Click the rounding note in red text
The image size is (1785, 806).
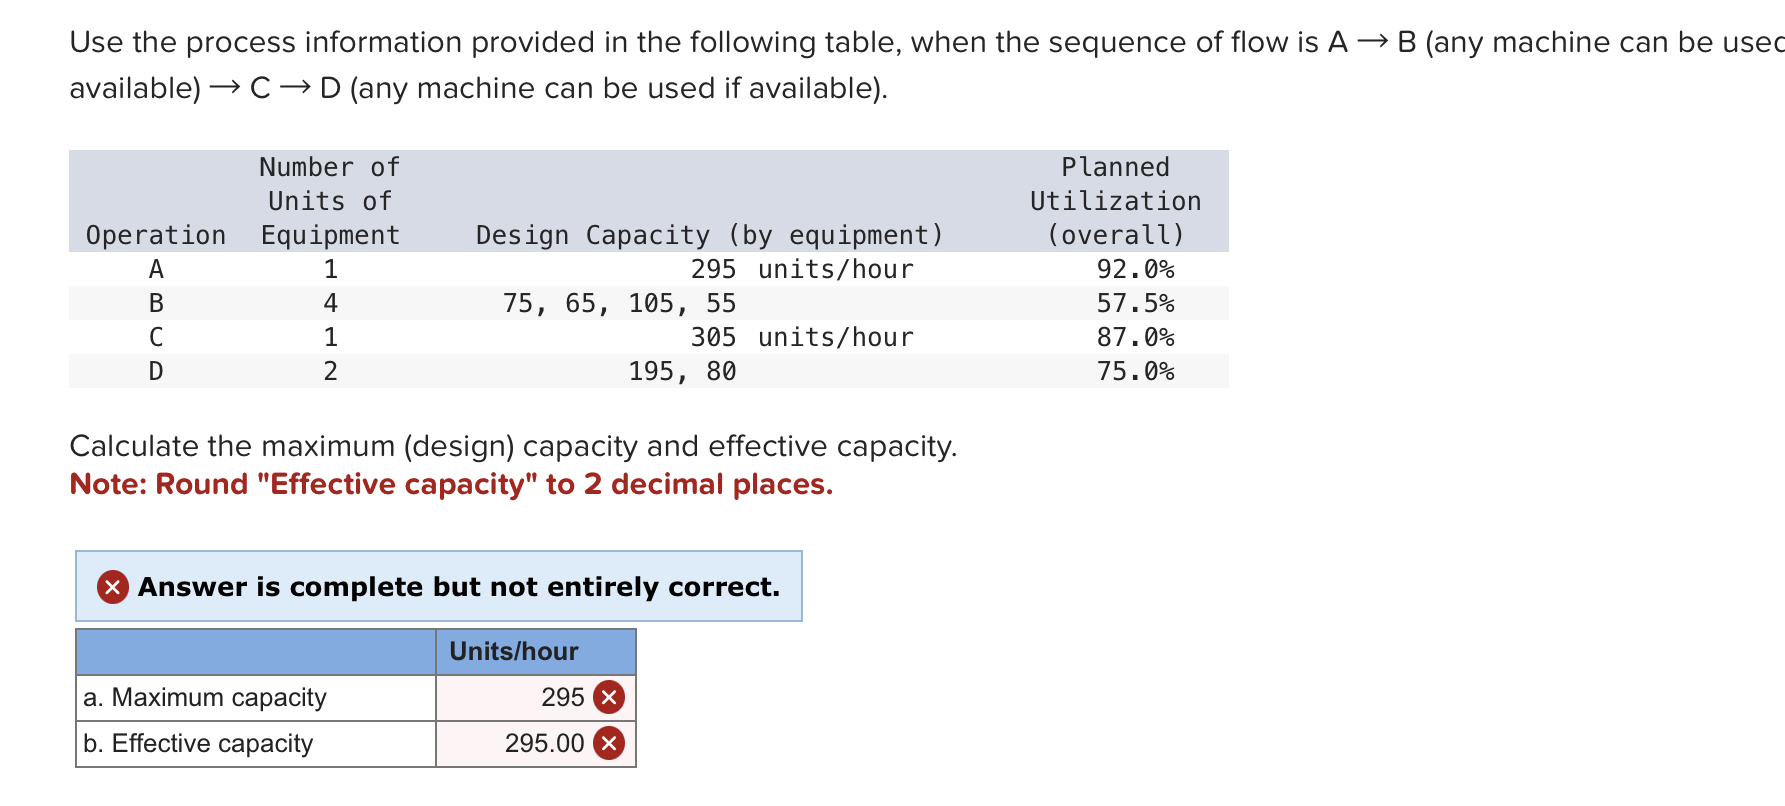450,484
